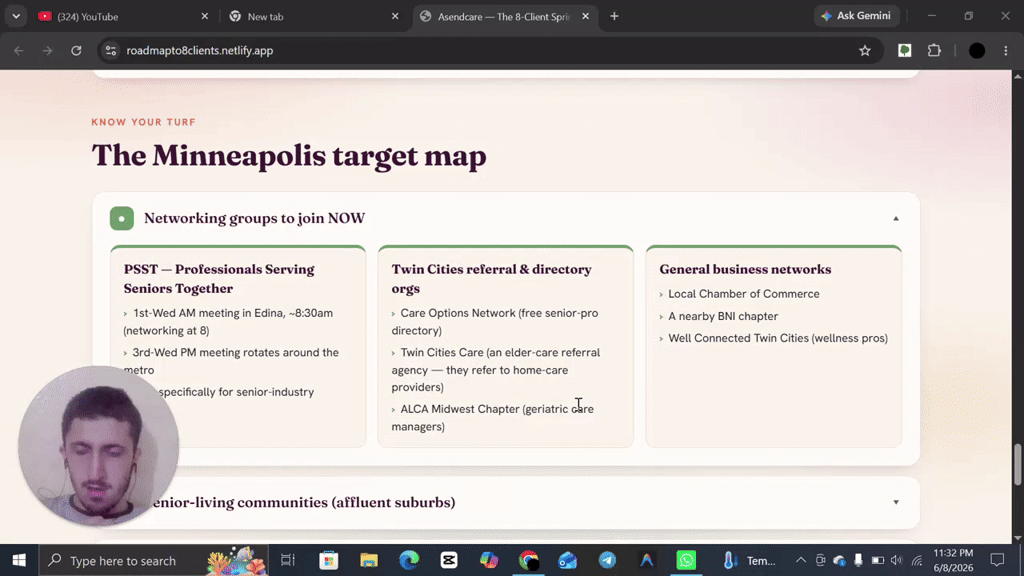Click the green Networking groups section icon
This screenshot has width=1024, height=576.
click(121, 219)
